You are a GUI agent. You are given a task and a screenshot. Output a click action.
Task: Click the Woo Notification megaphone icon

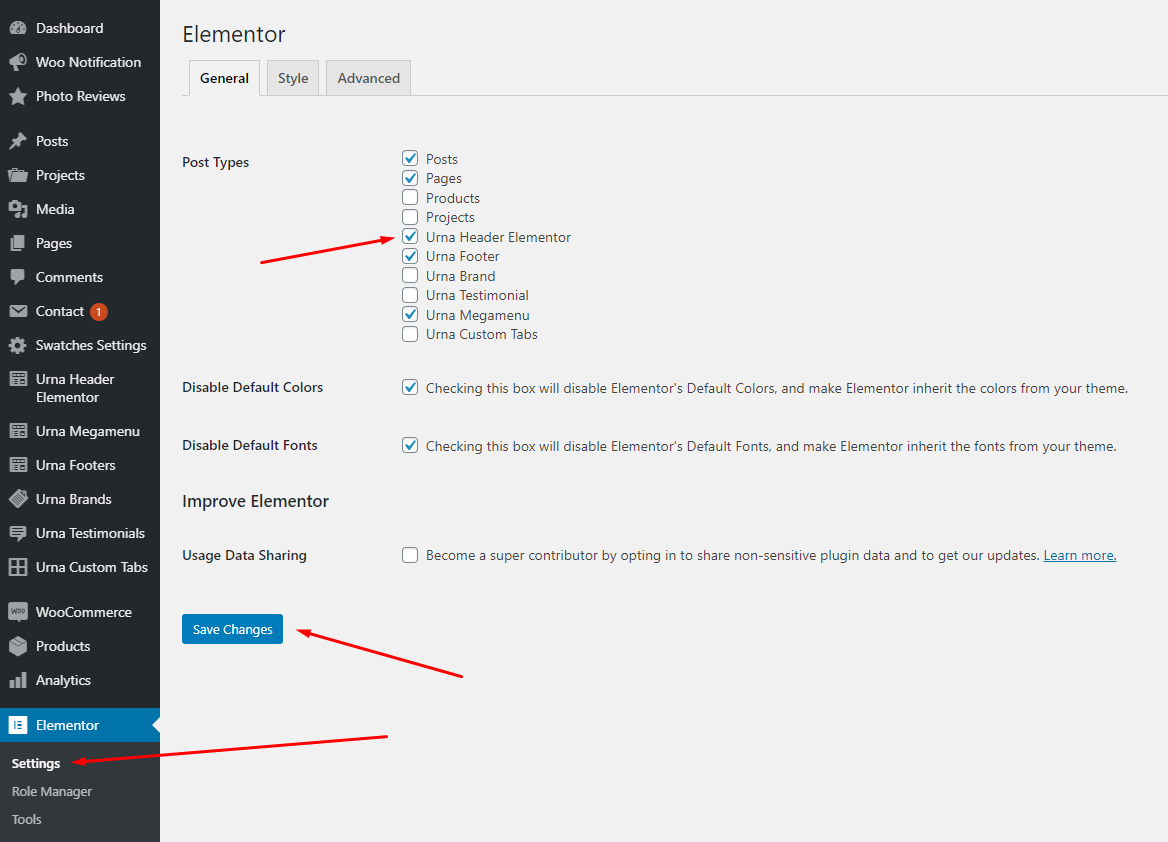click(18, 63)
